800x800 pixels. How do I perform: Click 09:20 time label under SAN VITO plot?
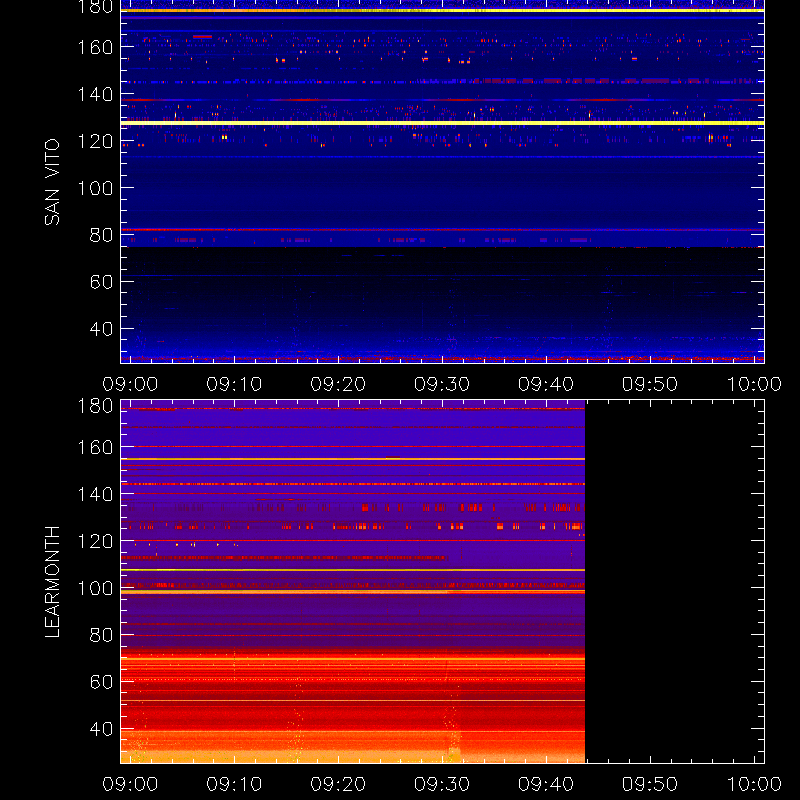coord(338,384)
